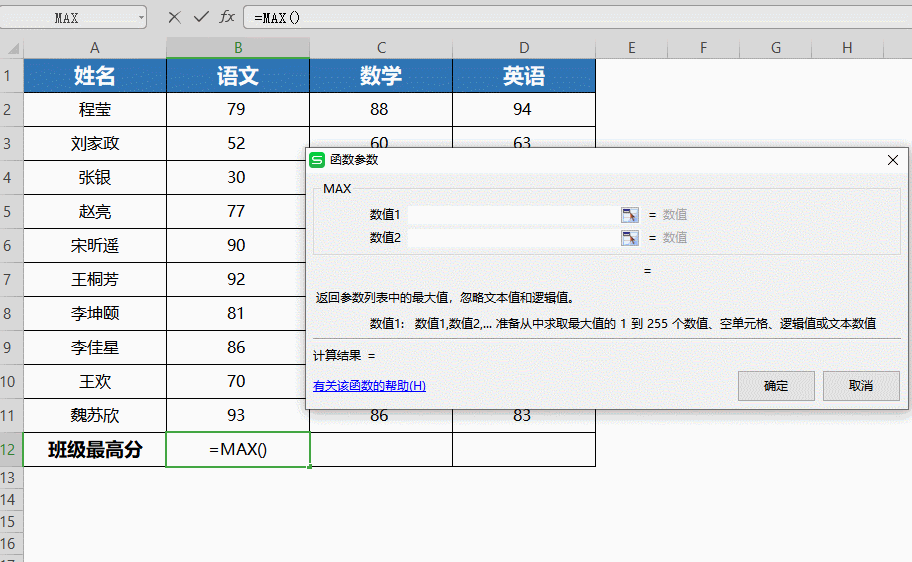Select 语文 score 81 cell
The width and height of the screenshot is (912, 562).
click(x=238, y=314)
